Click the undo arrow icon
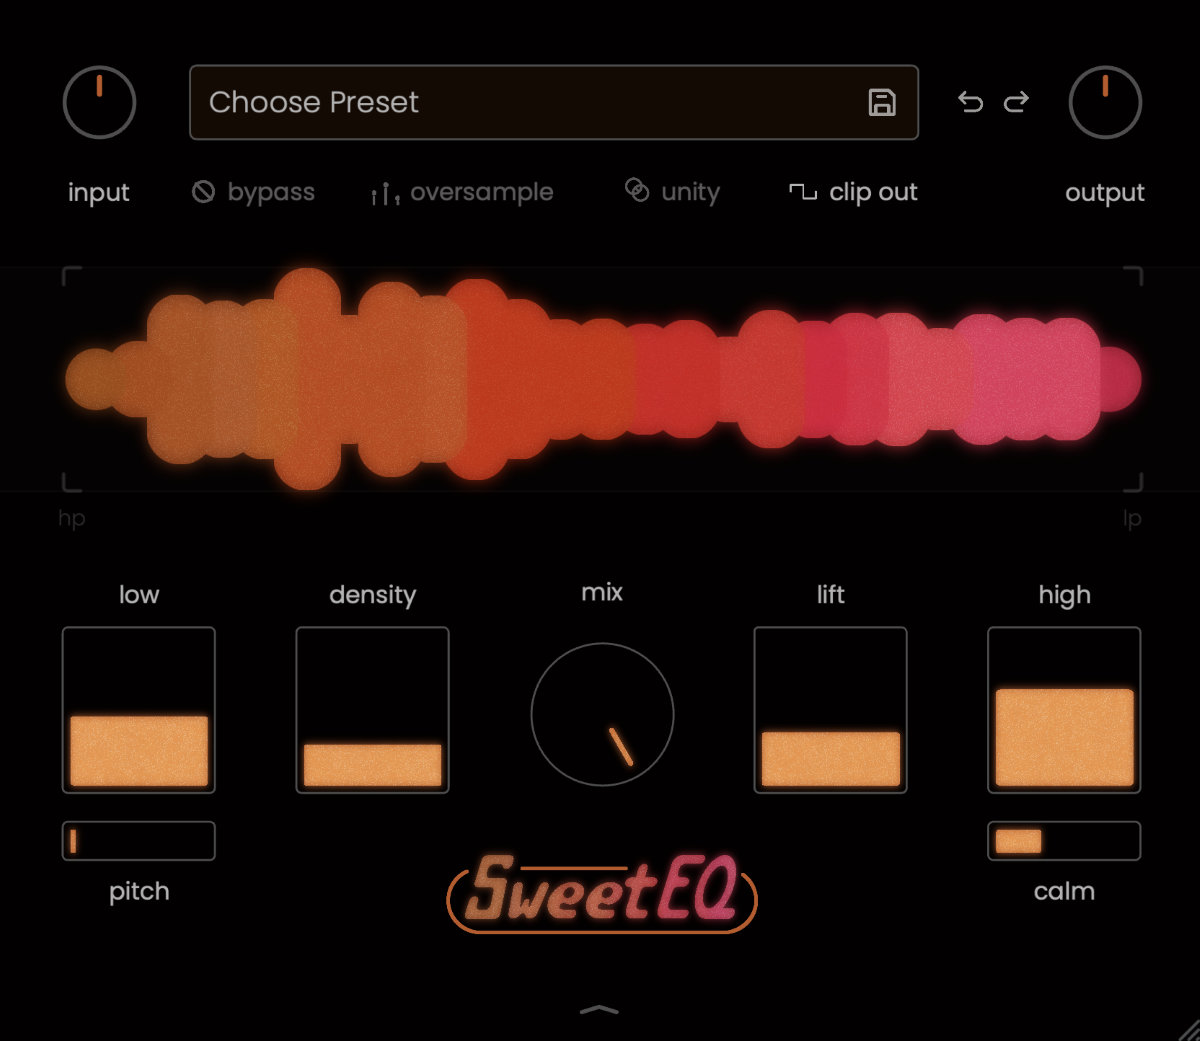1200x1041 pixels. (970, 102)
